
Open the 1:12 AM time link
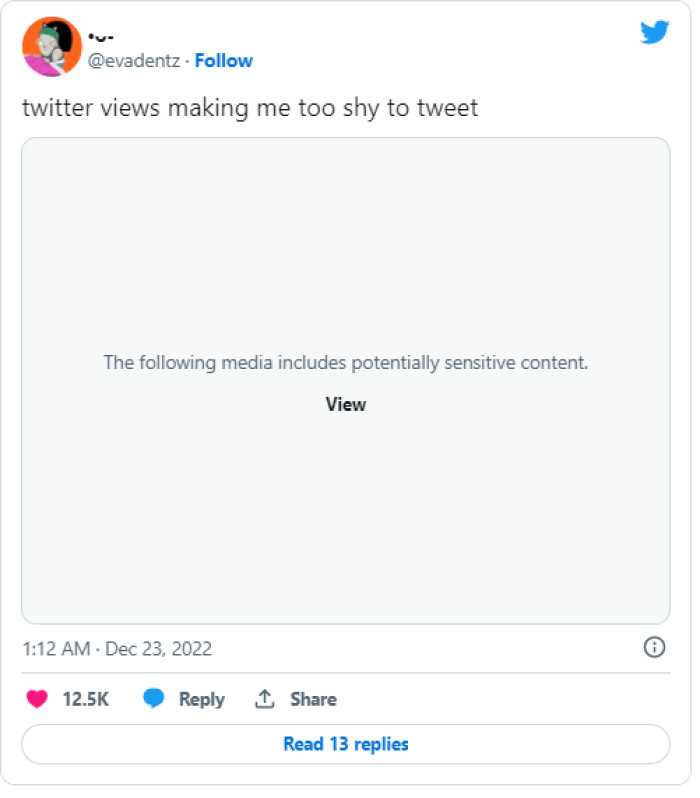(56, 648)
